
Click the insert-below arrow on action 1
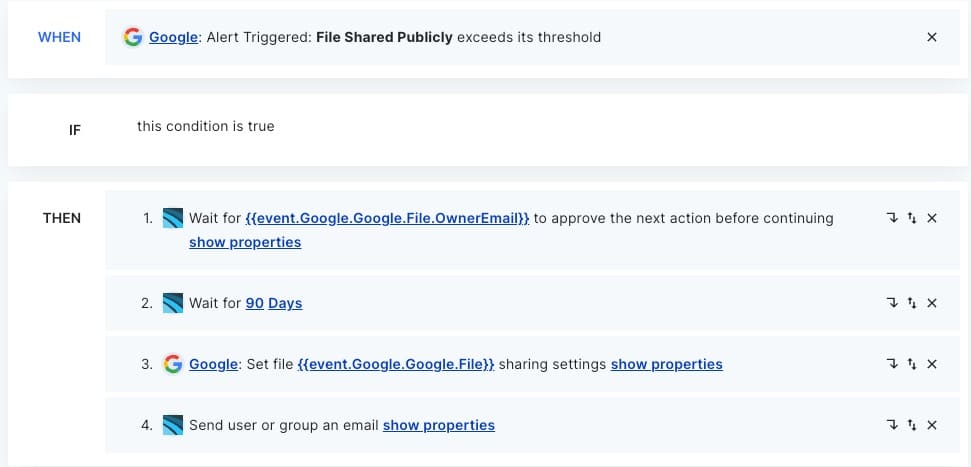(x=892, y=218)
